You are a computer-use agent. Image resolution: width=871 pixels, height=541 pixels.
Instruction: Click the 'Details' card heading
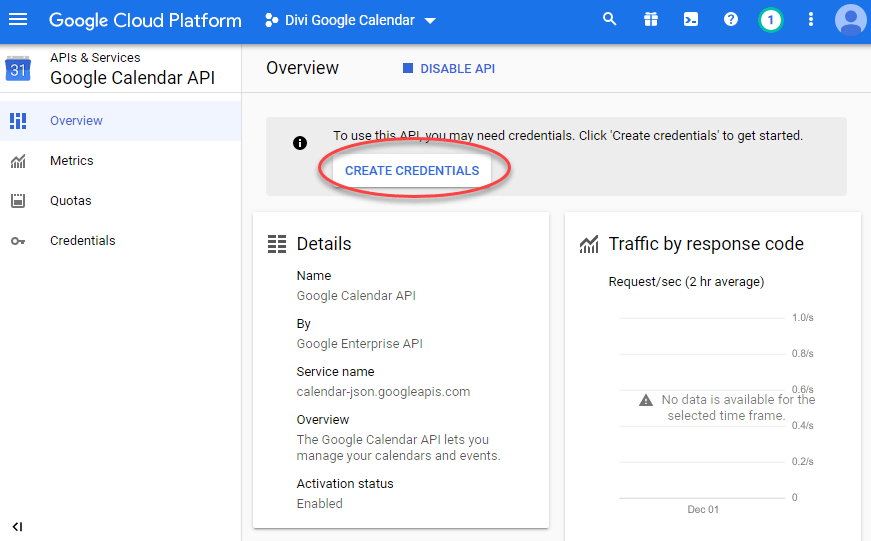click(324, 244)
